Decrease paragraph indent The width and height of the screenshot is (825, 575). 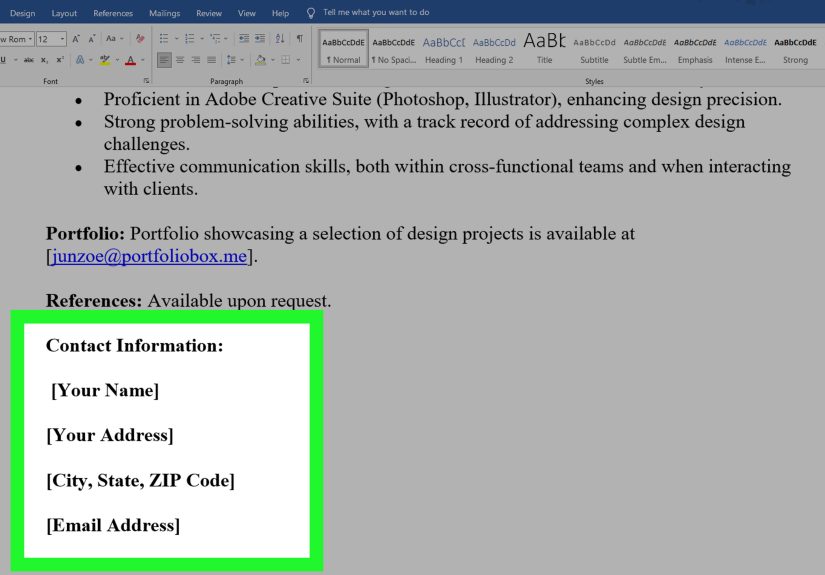click(x=244, y=39)
